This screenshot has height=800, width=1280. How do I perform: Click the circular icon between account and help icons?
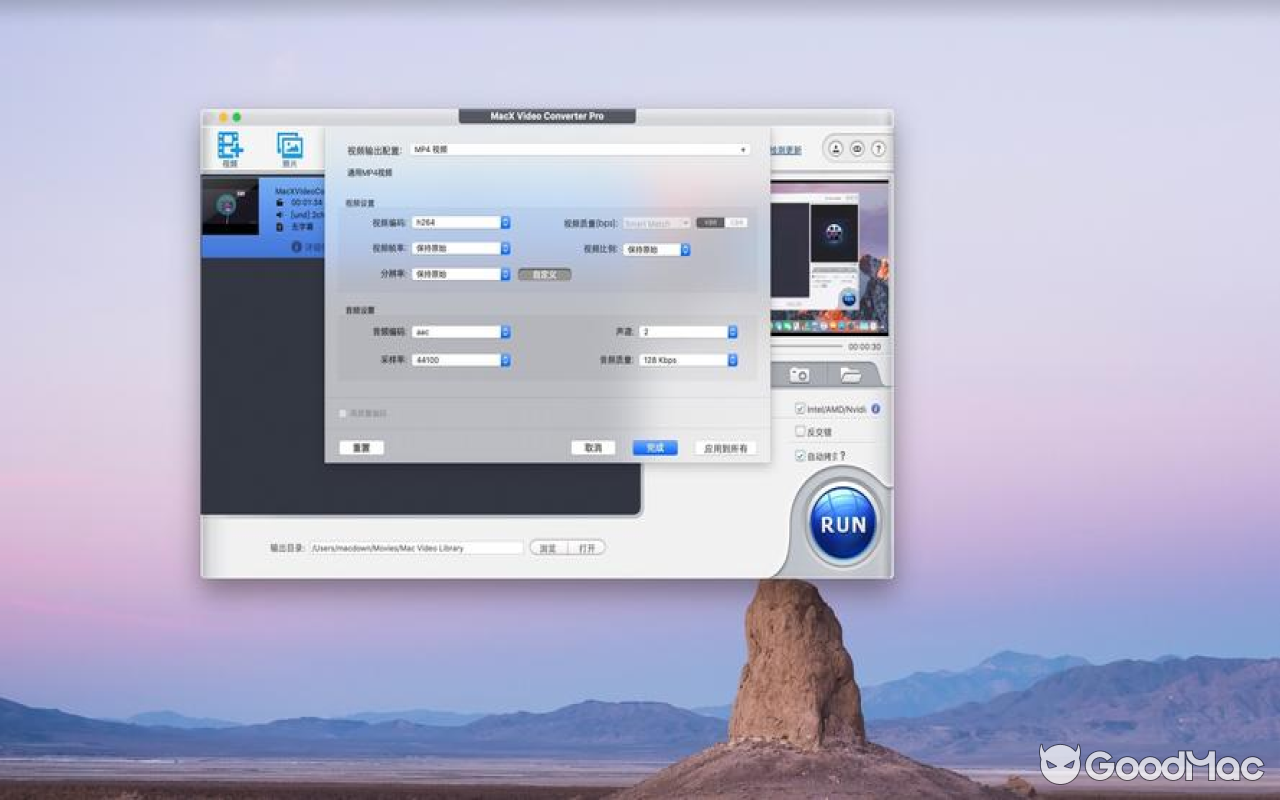click(857, 148)
